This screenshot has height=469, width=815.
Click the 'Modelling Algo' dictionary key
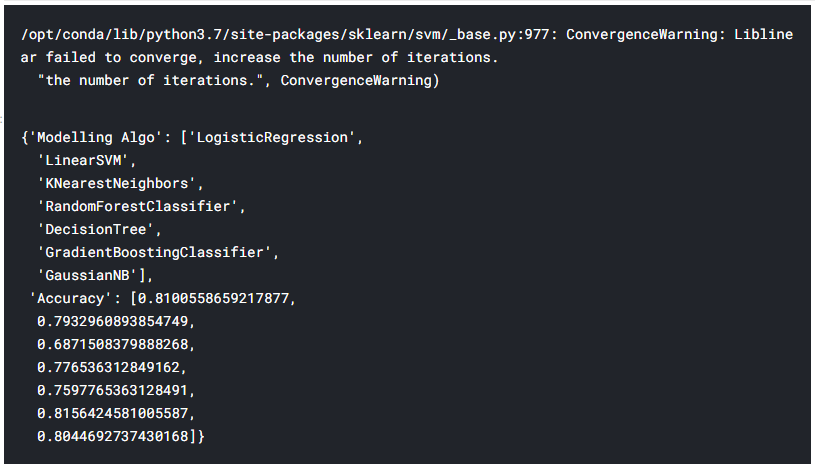point(96,138)
